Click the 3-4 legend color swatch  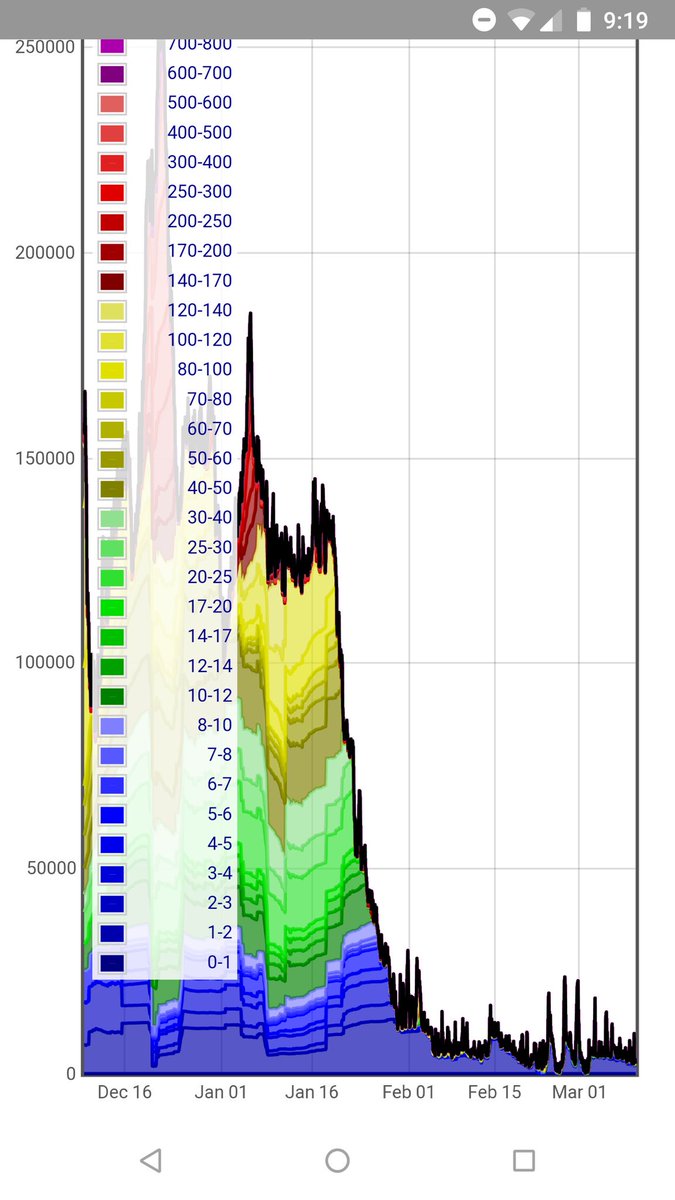coord(112,874)
